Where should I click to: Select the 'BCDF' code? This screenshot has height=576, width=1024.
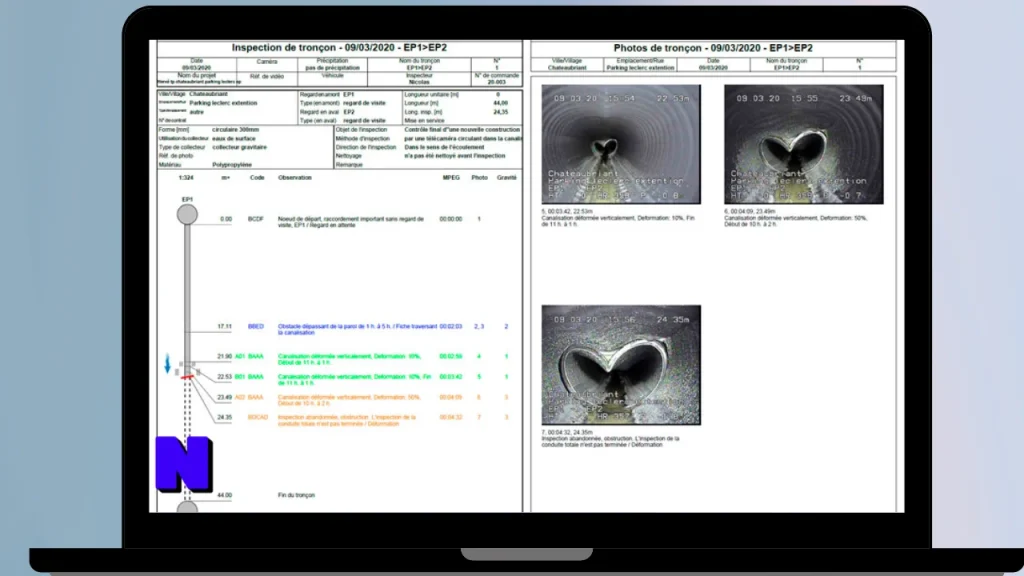(255, 219)
